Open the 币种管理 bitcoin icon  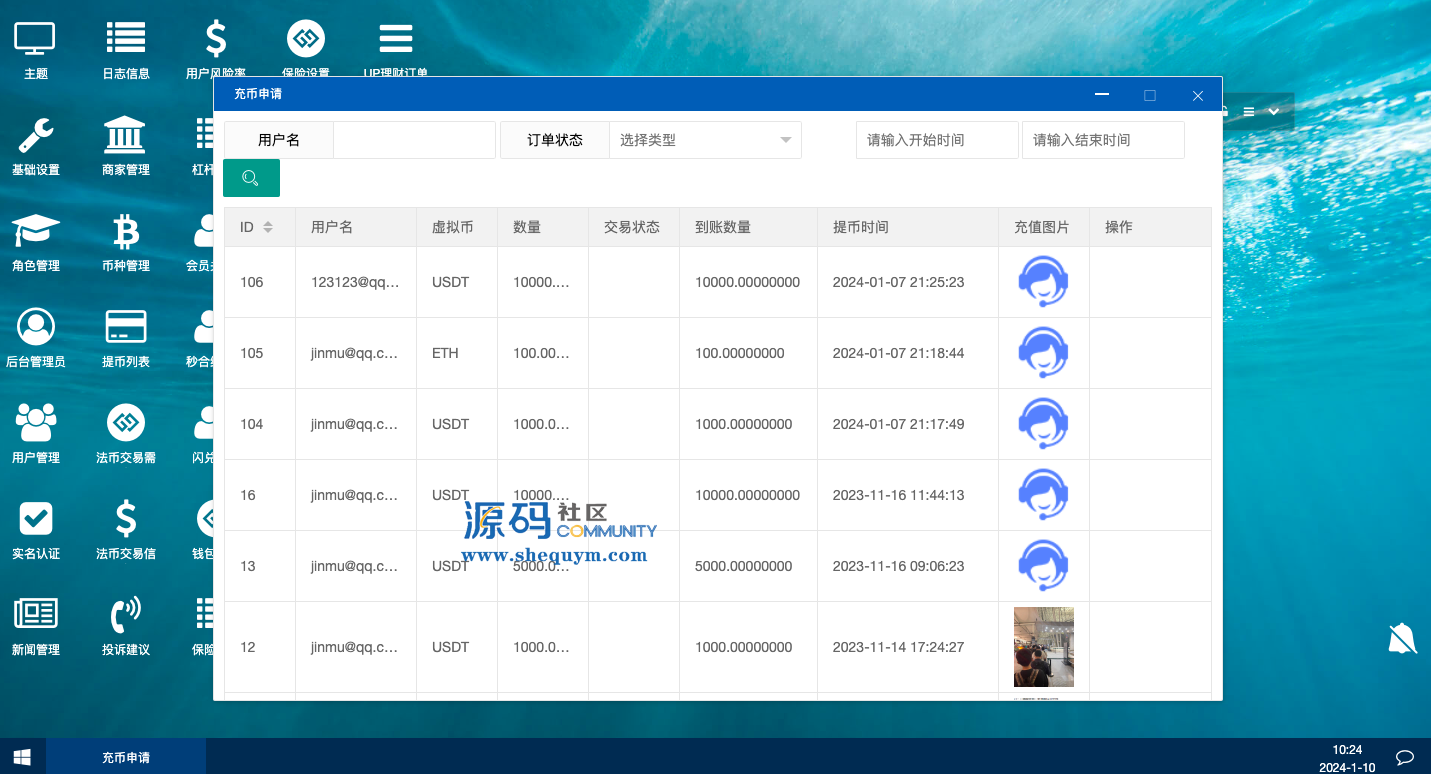click(125, 231)
